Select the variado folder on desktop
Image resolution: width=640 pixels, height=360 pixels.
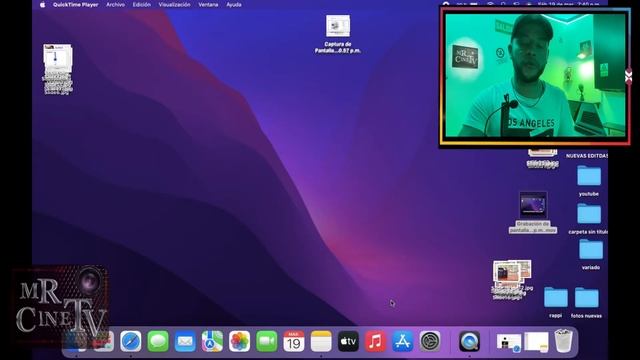point(591,249)
